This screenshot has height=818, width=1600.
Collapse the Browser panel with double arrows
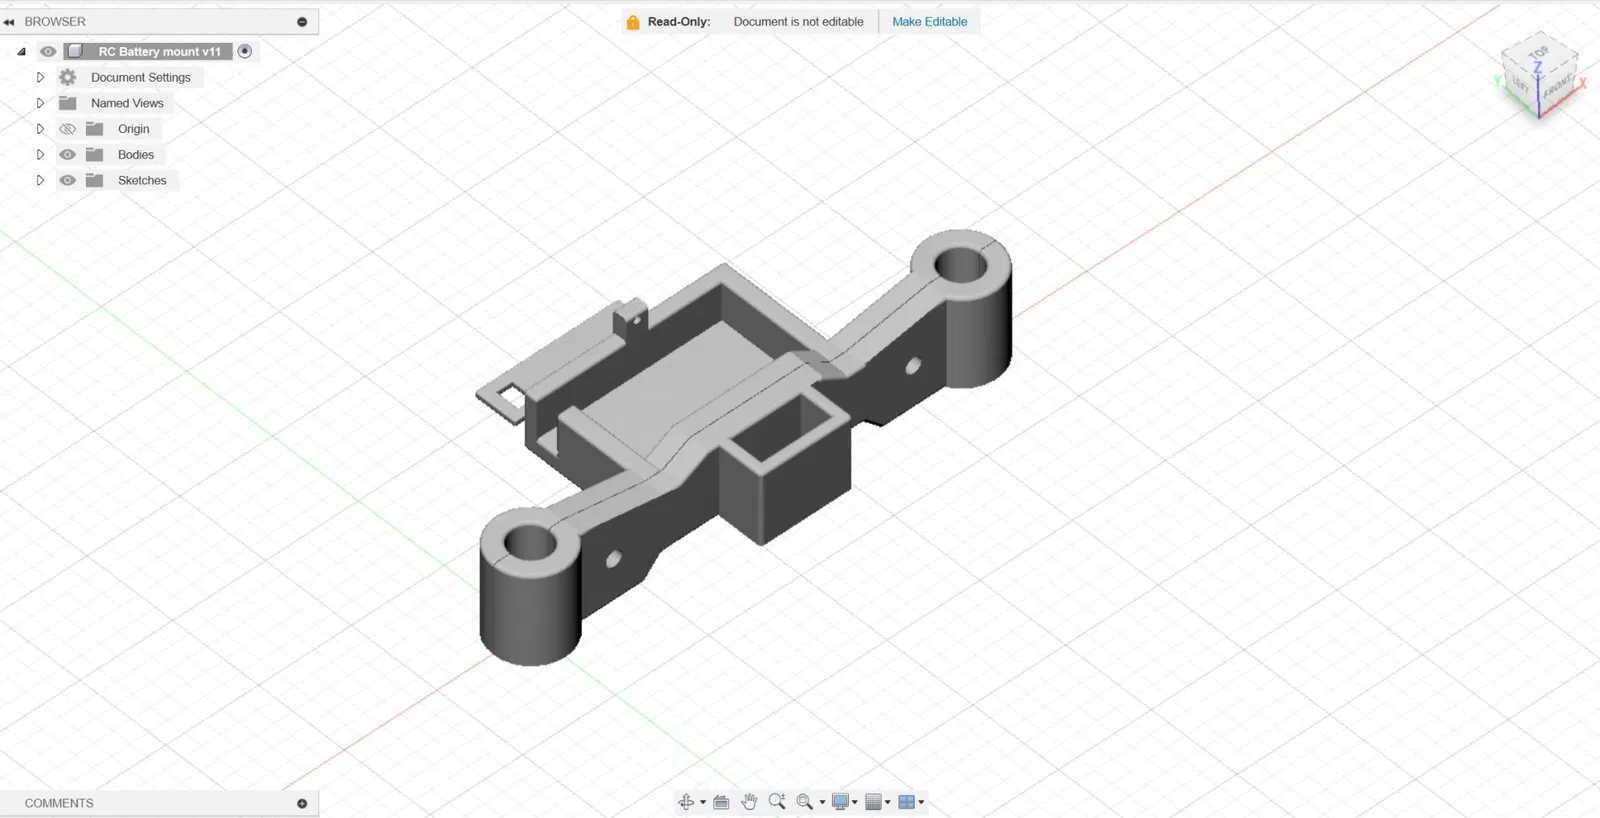tap(9, 22)
